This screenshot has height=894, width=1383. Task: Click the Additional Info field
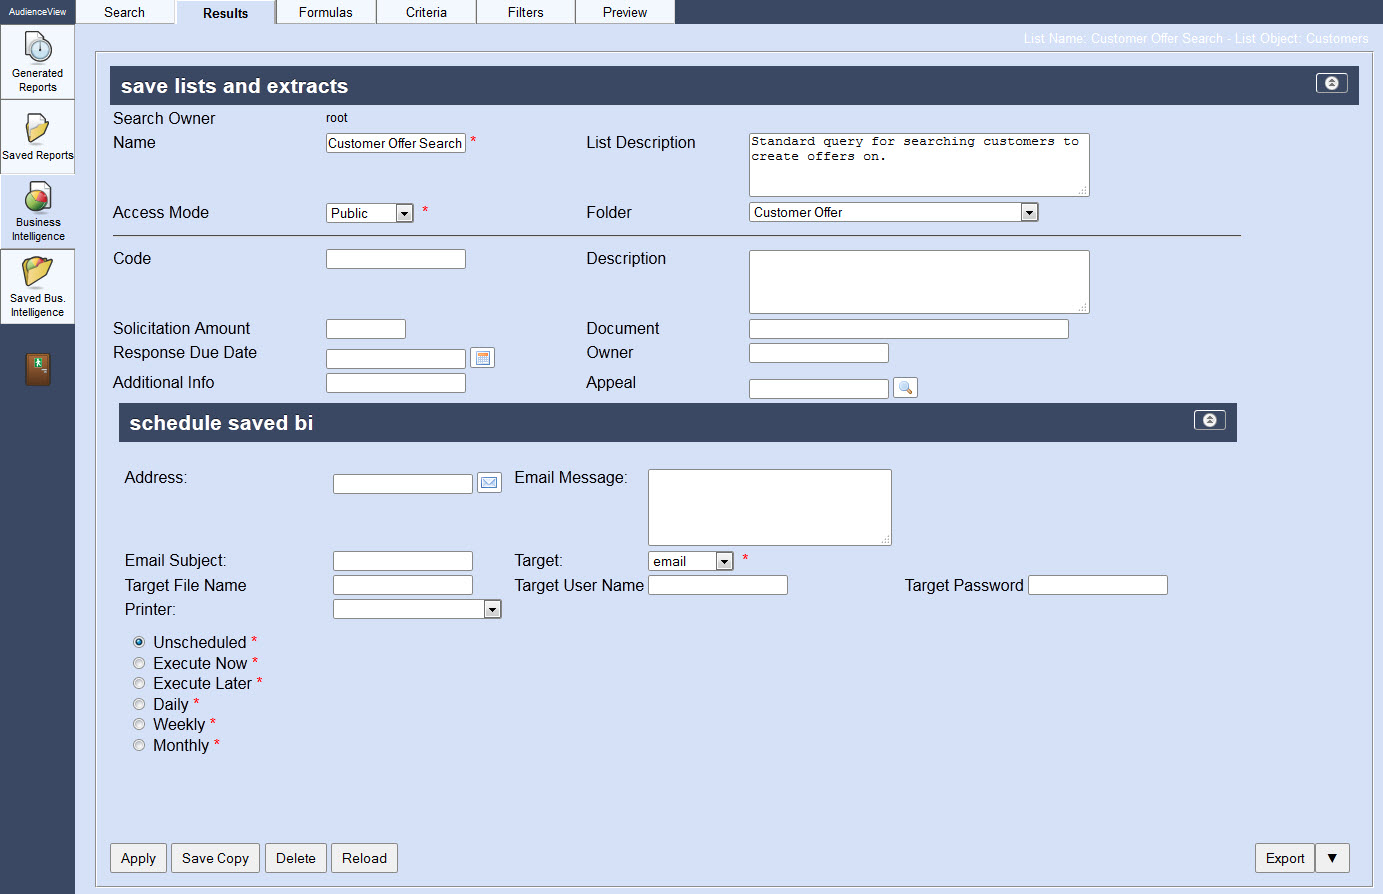(396, 383)
